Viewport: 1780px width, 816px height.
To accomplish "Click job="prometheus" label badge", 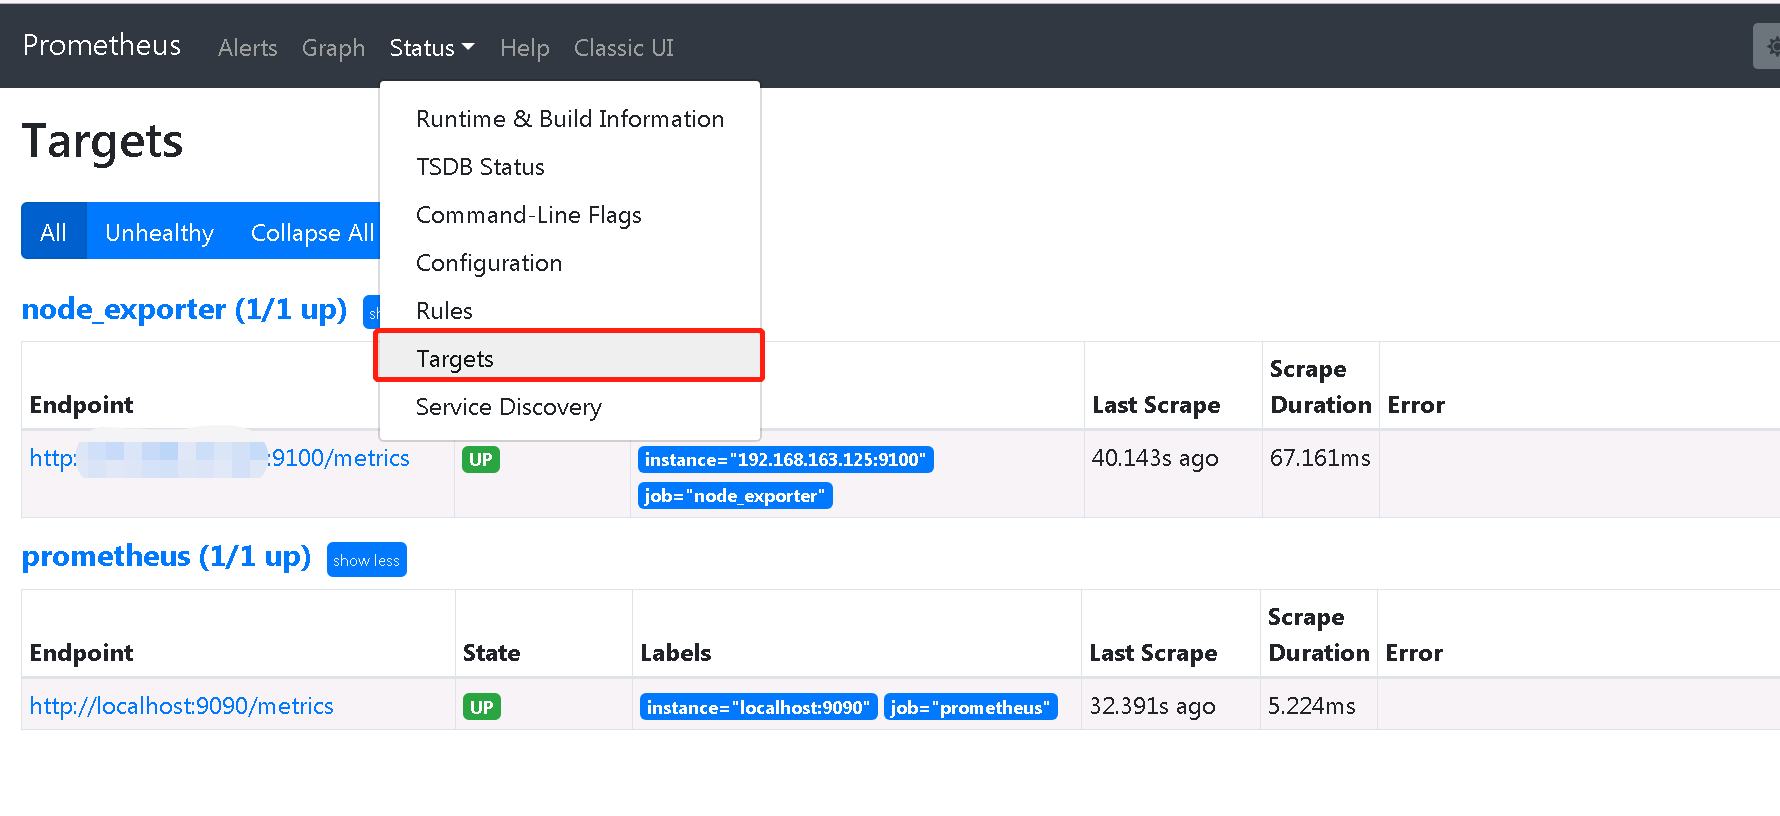I will (x=970, y=707).
